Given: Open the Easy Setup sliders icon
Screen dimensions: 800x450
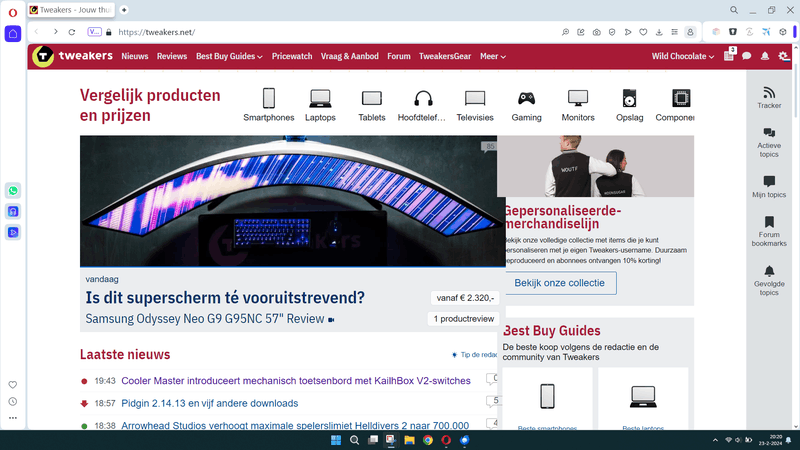Looking at the screenshot, I should [x=674, y=32].
